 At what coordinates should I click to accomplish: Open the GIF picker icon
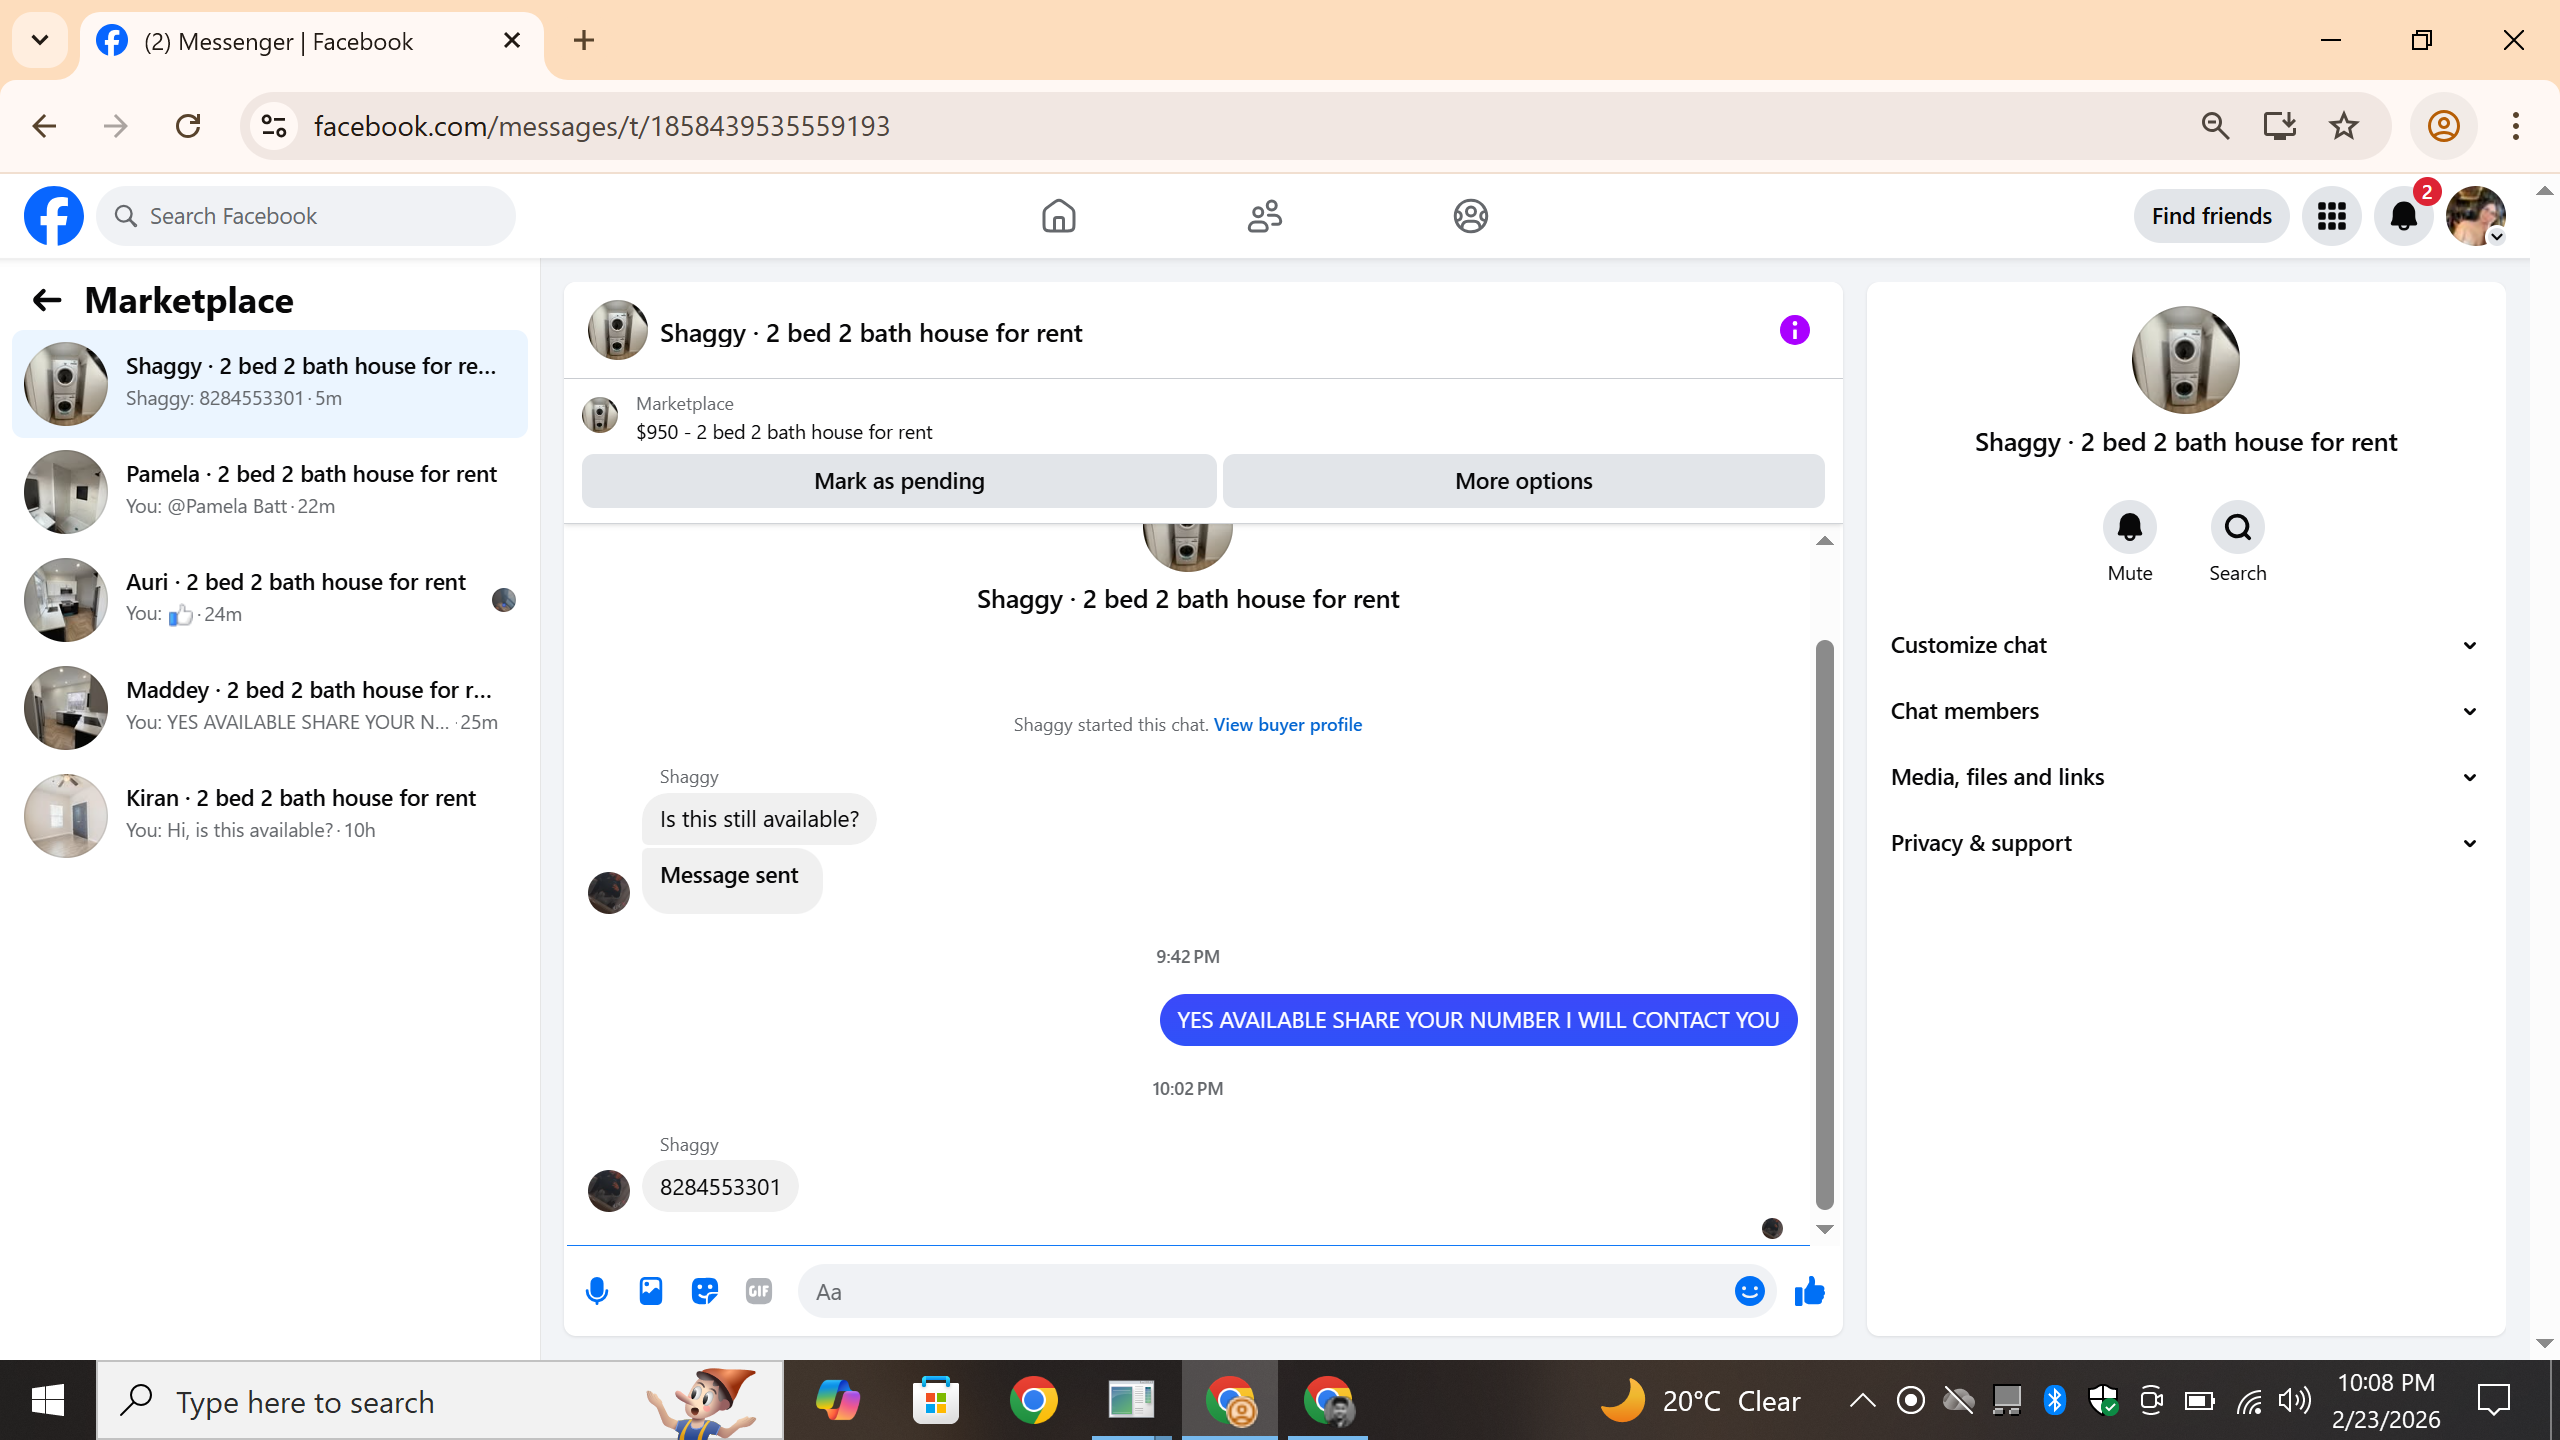coord(759,1291)
